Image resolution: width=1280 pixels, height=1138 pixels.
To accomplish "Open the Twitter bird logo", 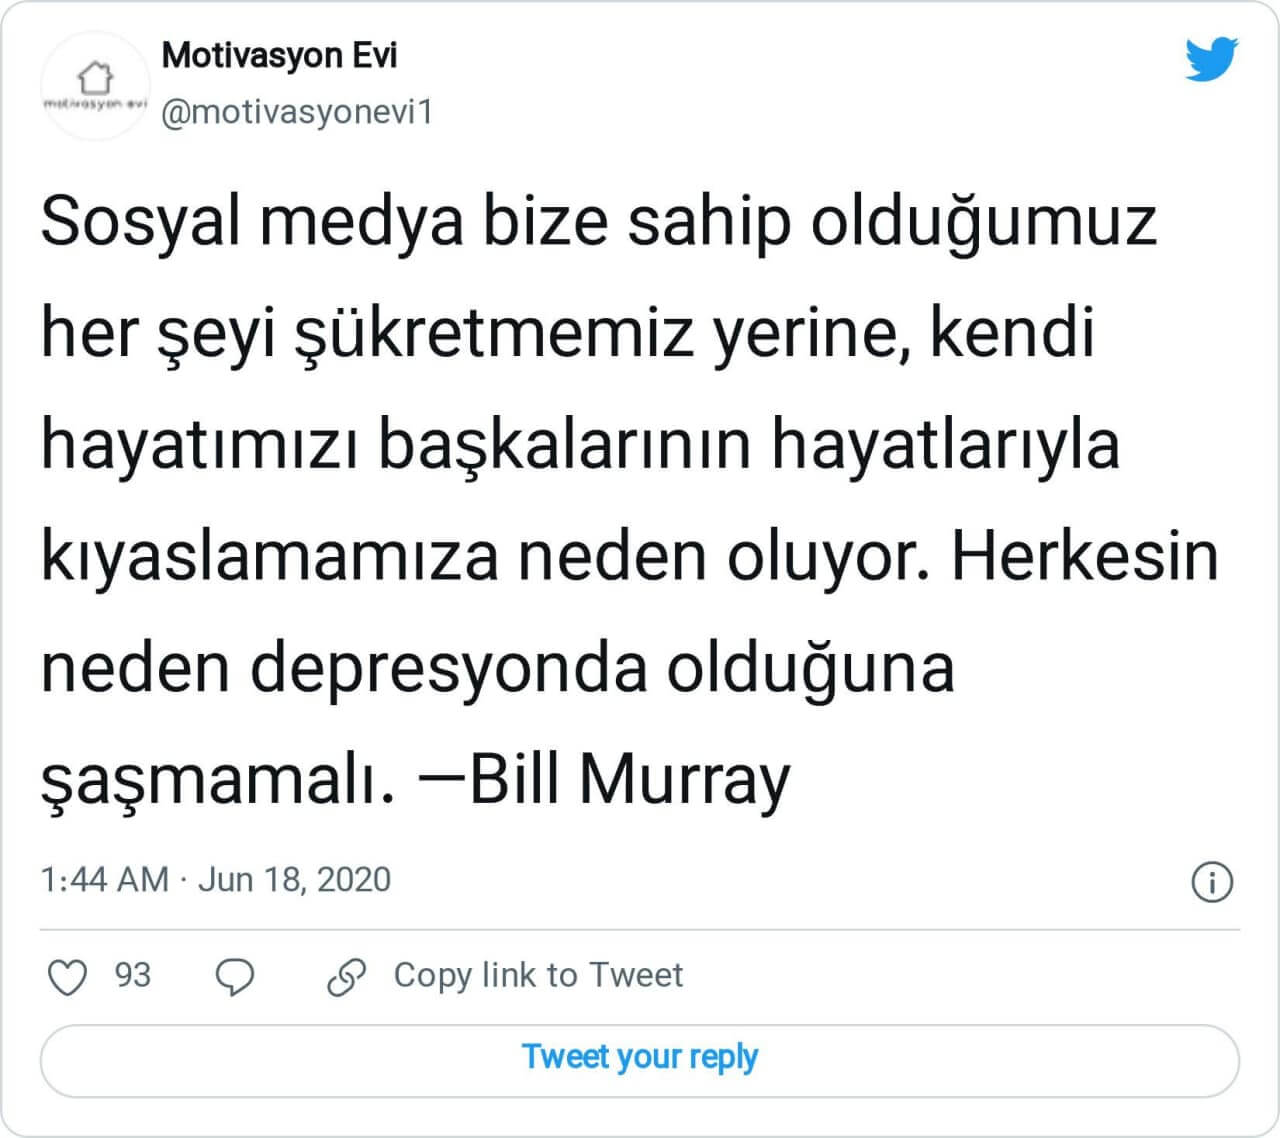I will pyautogui.click(x=1212, y=59).
